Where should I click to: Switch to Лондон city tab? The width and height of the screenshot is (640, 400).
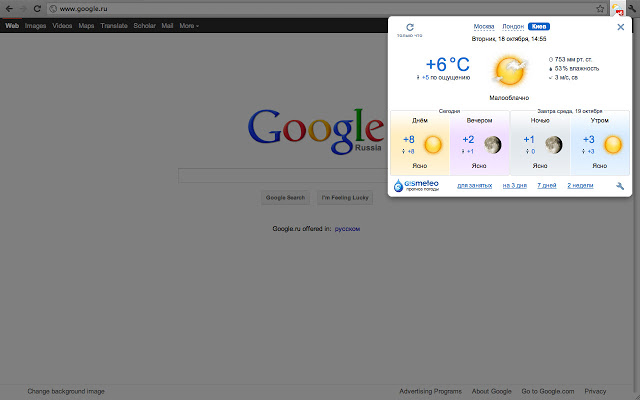(x=513, y=27)
